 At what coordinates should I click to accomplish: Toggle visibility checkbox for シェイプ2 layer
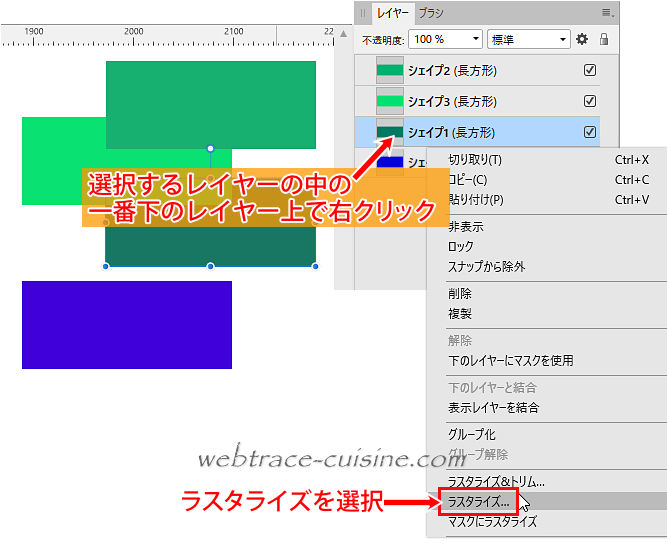590,70
